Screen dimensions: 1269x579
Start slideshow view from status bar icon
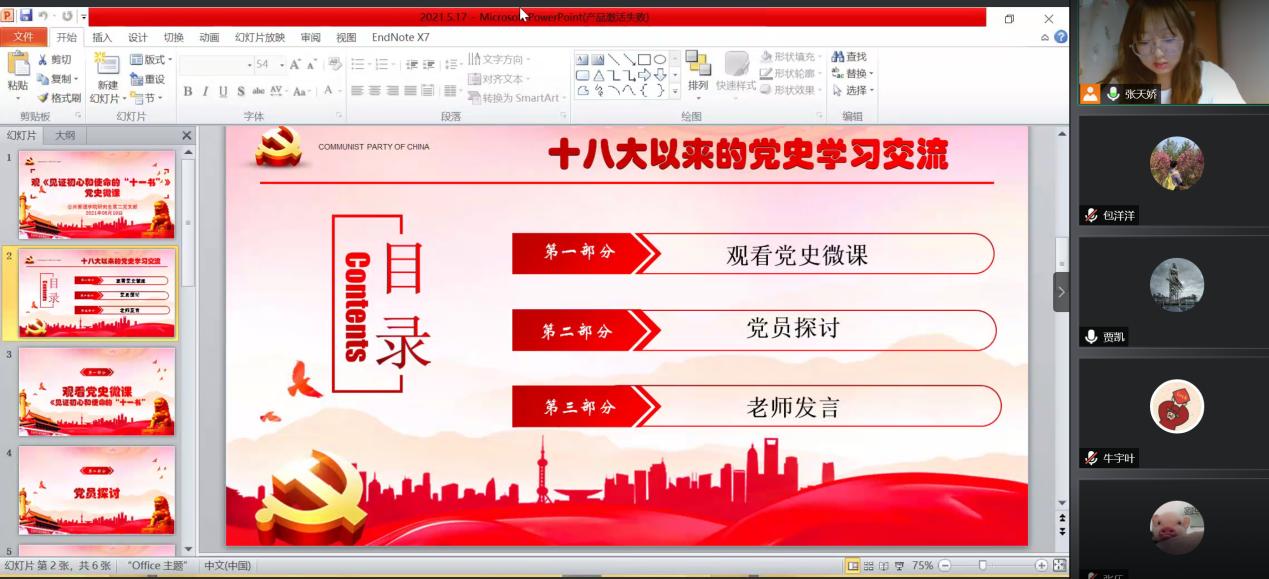click(x=899, y=566)
